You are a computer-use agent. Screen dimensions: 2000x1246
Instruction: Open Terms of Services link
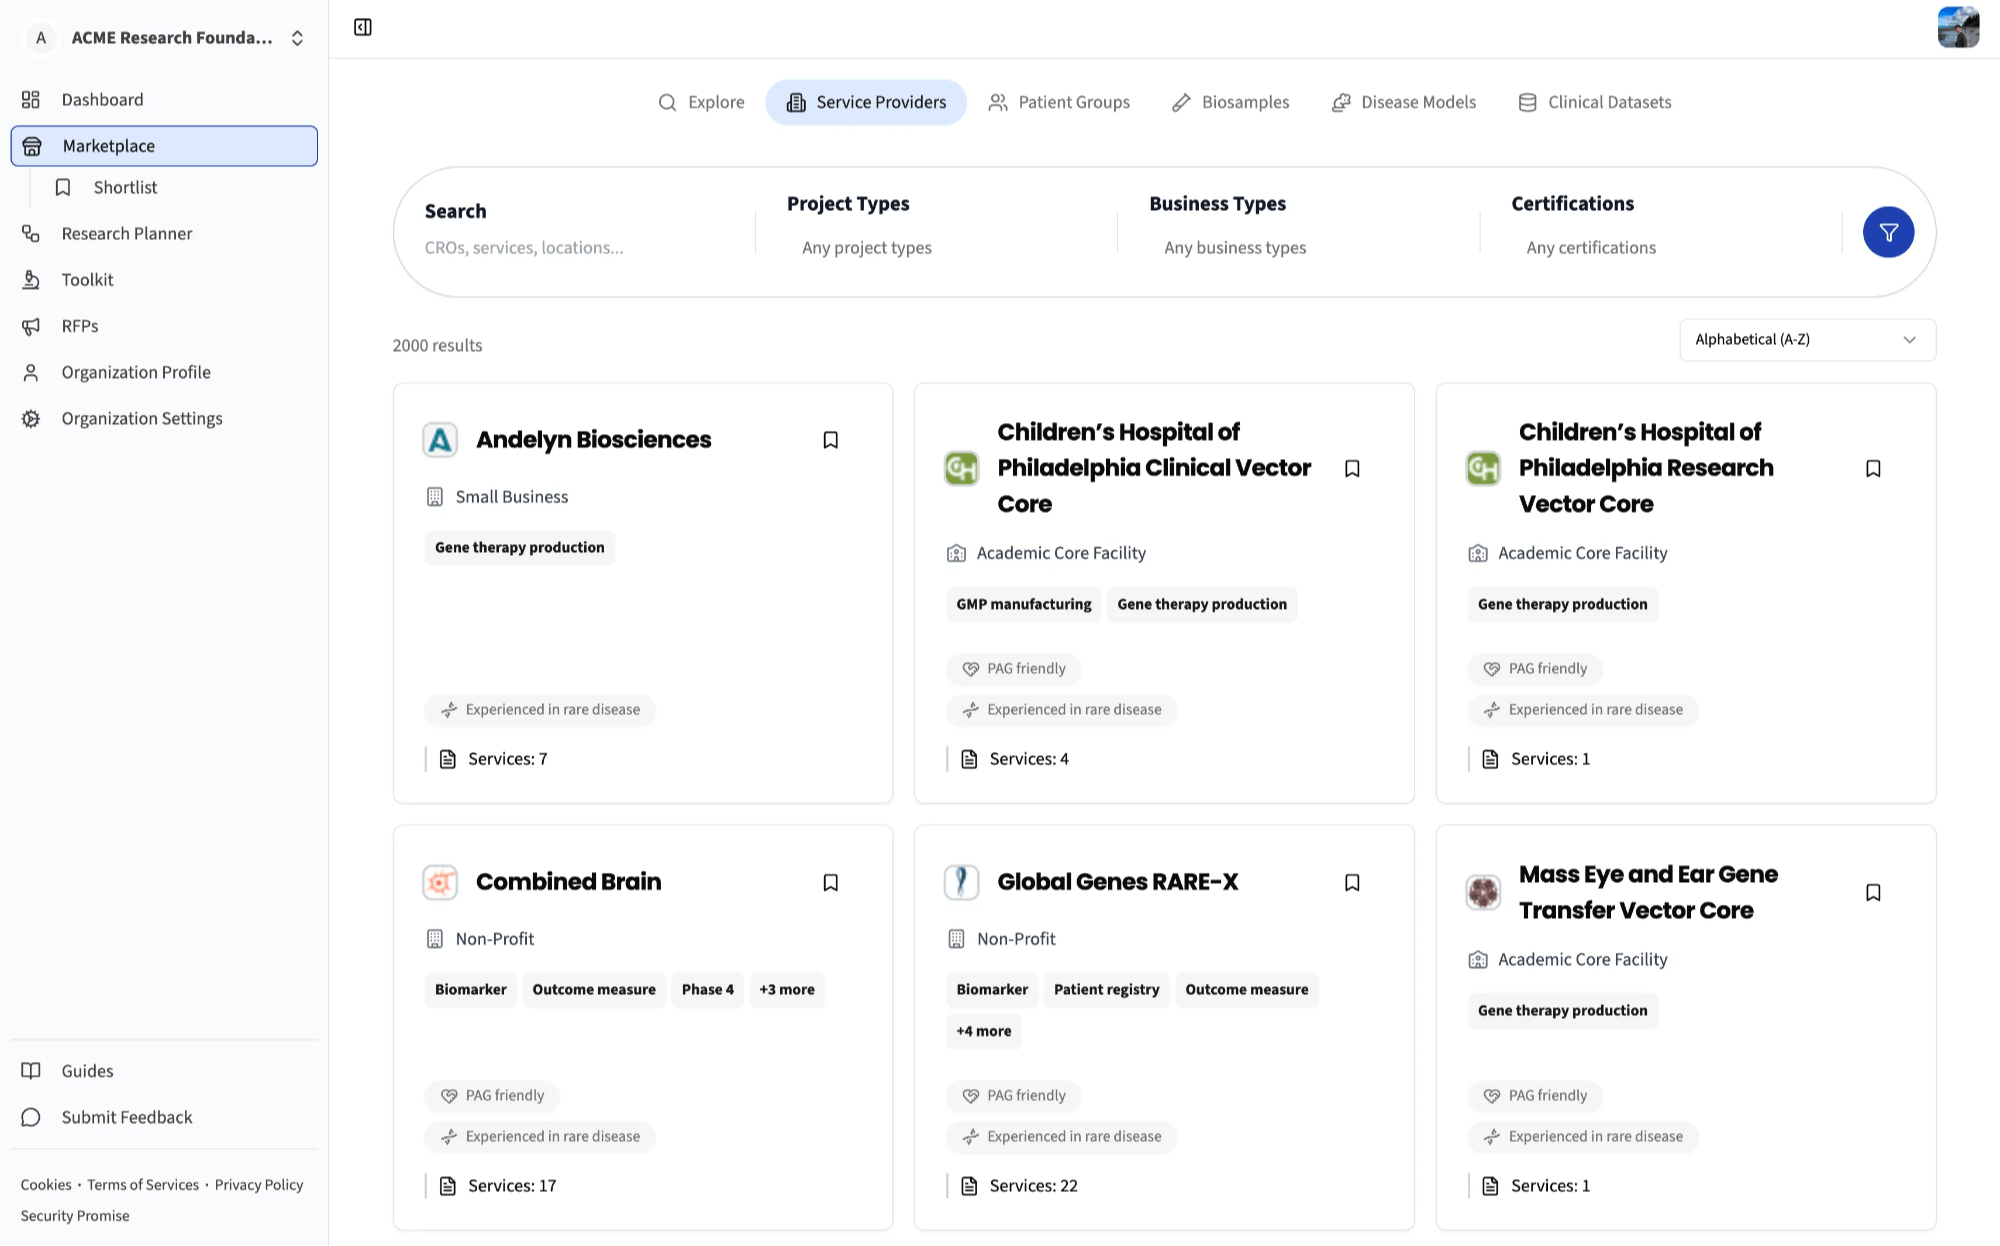pyautogui.click(x=143, y=1185)
